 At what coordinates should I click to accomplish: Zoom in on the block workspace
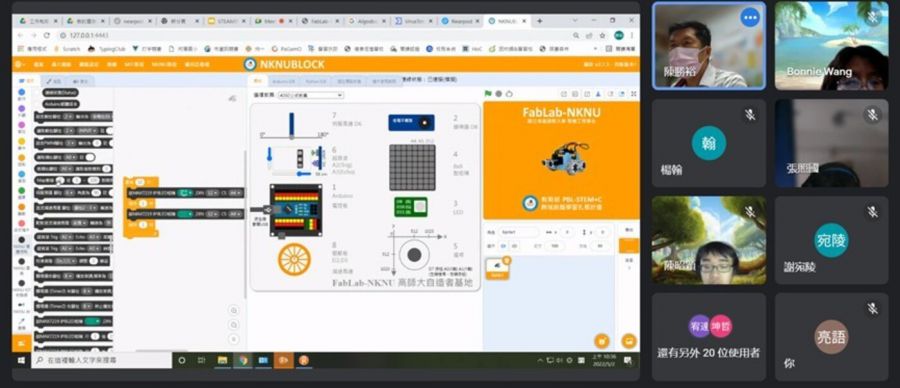(233, 311)
